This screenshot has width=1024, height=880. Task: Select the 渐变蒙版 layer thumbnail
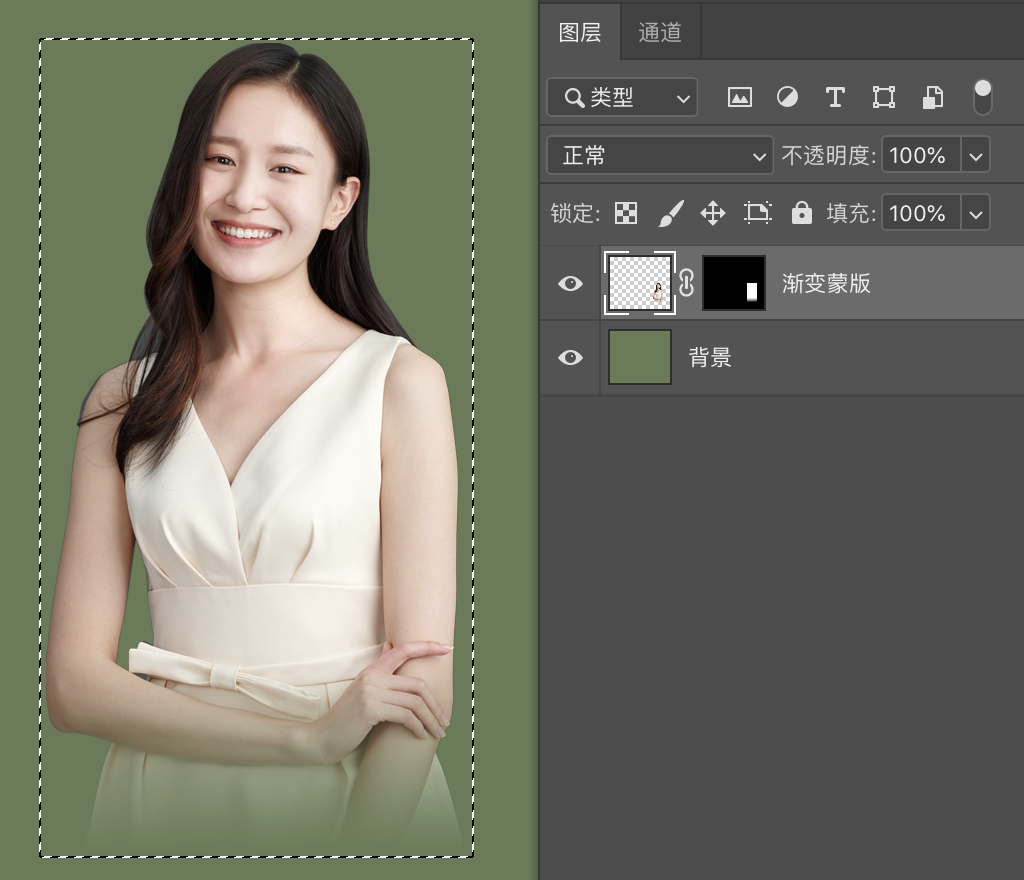point(639,283)
